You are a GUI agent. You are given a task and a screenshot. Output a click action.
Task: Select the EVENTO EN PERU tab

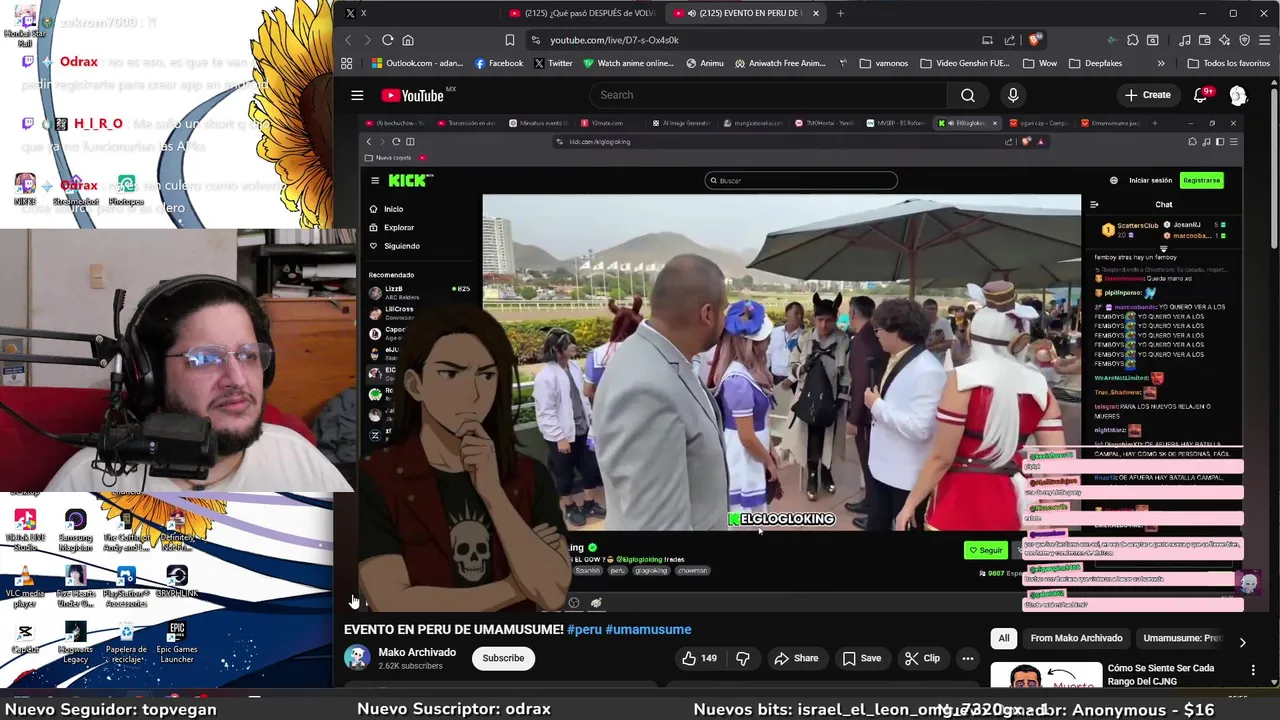pyautogui.click(x=745, y=13)
